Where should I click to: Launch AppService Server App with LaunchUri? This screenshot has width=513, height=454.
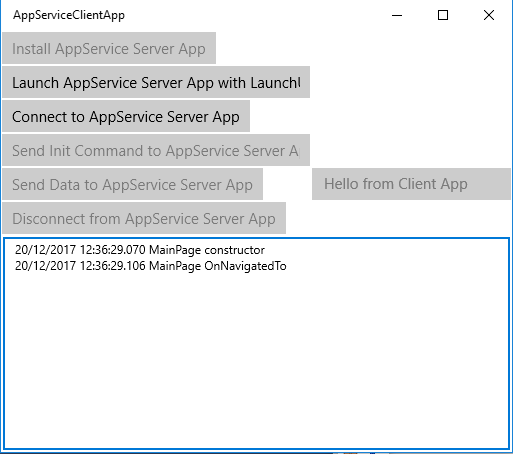point(156,82)
